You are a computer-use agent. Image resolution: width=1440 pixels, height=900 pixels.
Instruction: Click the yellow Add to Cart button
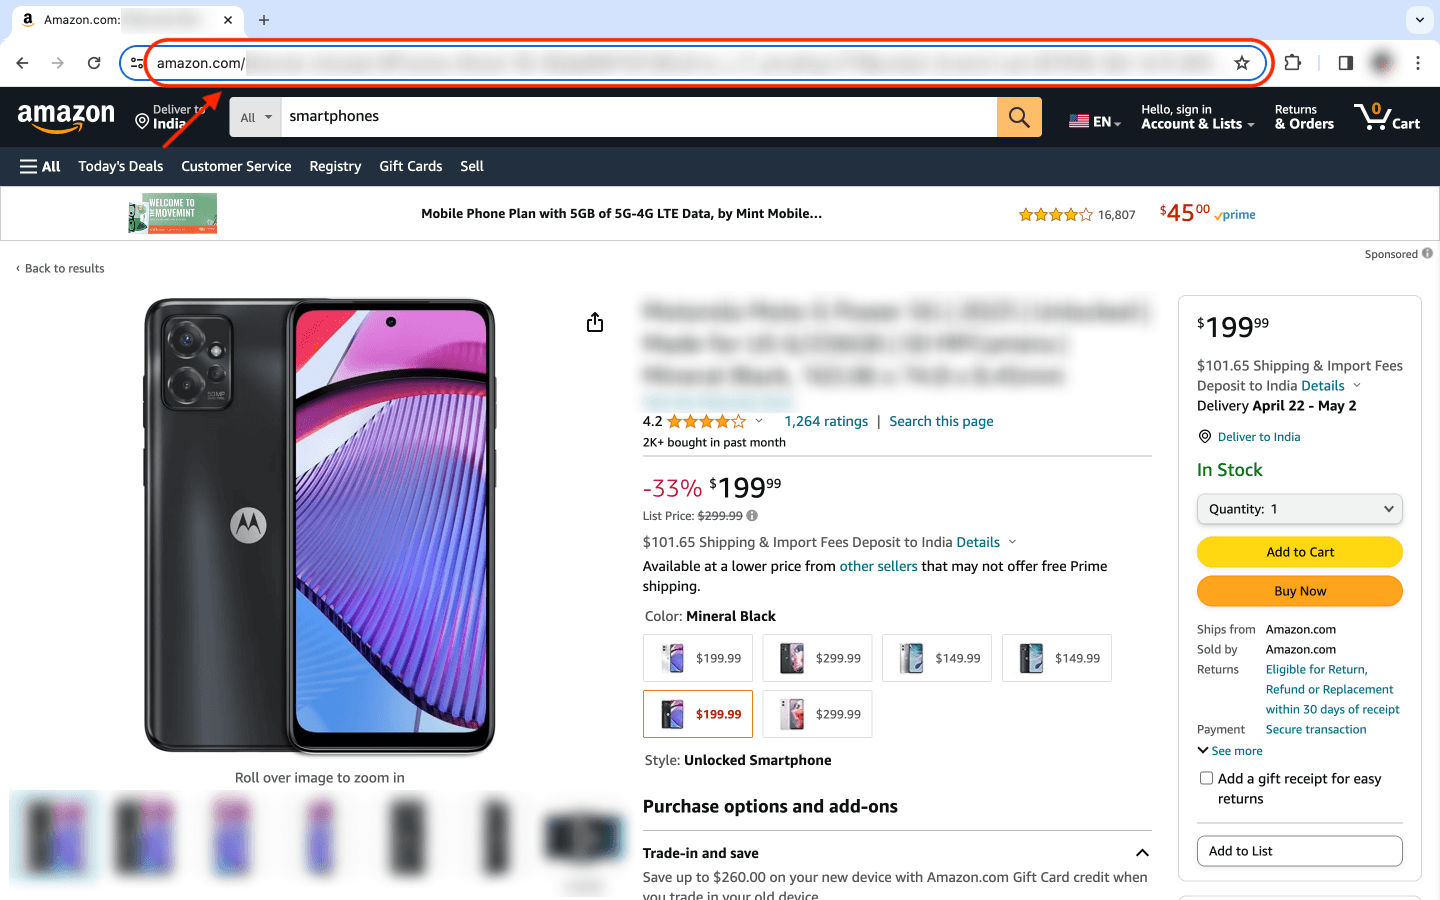coord(1299,552)
